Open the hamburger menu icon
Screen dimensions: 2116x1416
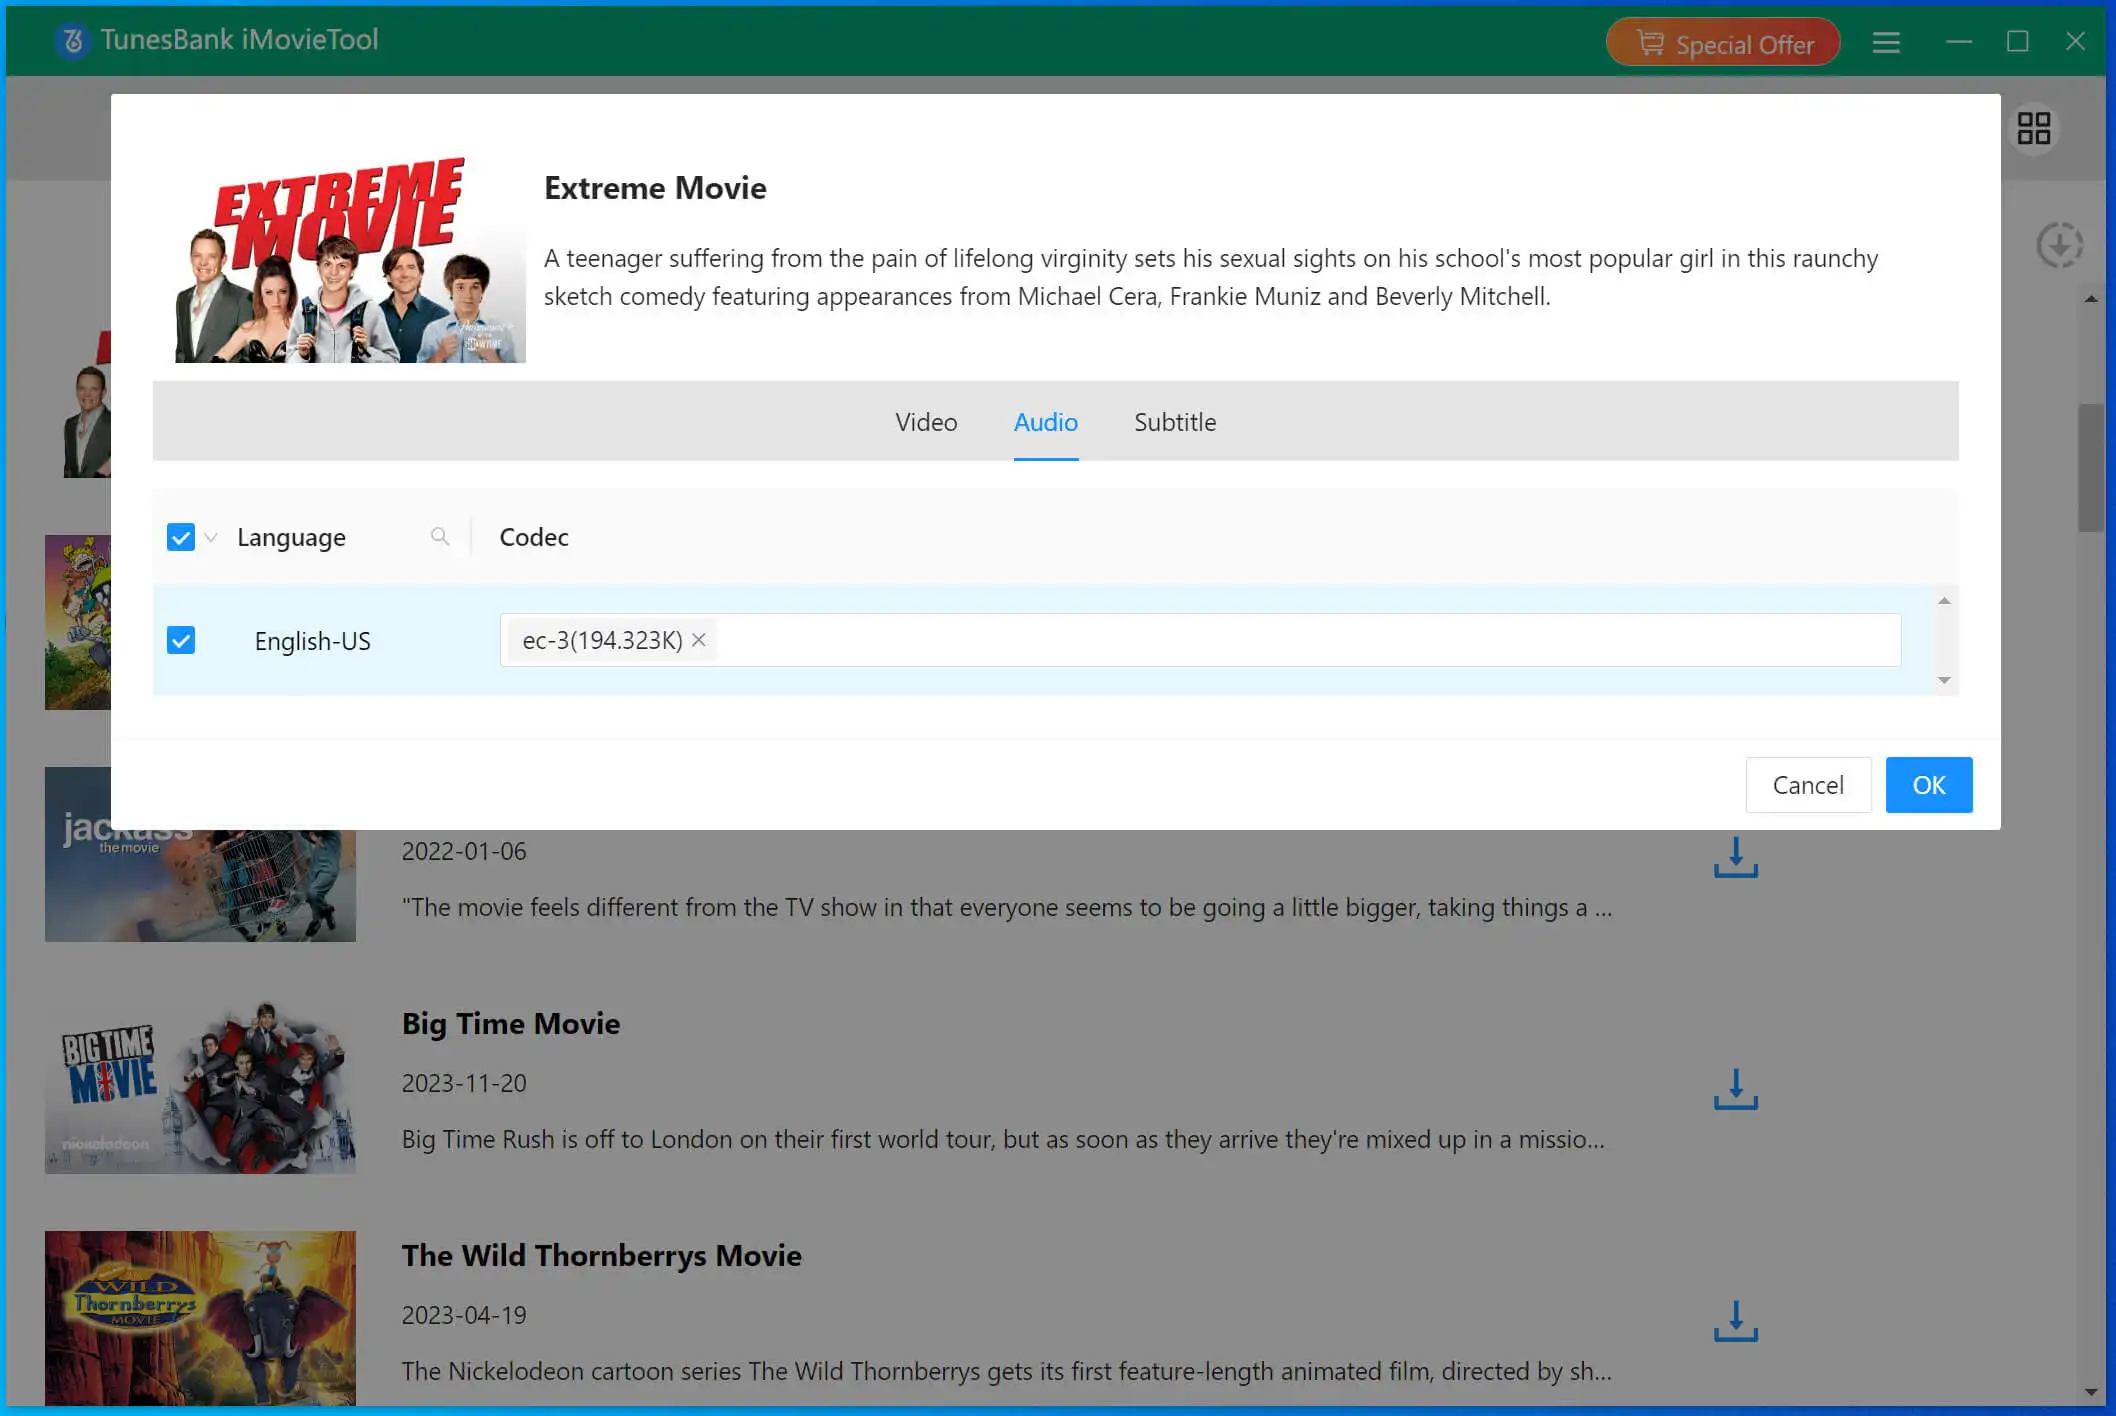(x=1886, y=42)
